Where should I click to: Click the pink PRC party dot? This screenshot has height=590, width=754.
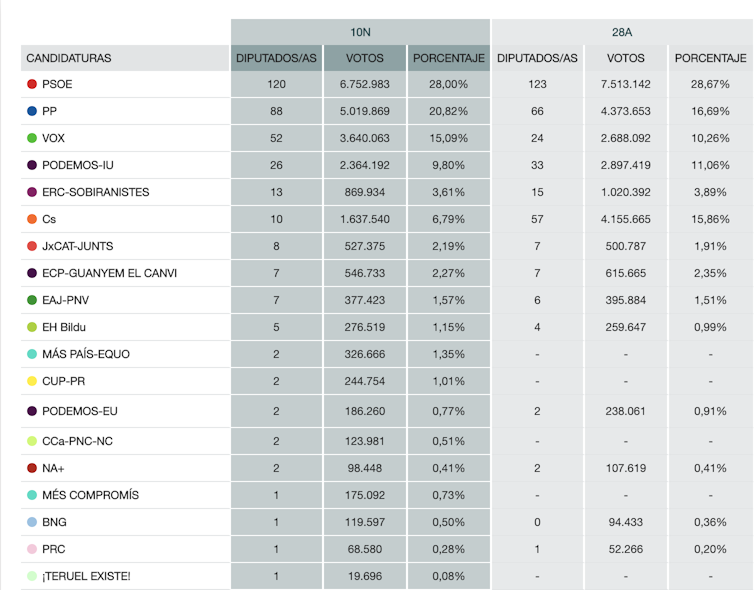click(32, 549)
